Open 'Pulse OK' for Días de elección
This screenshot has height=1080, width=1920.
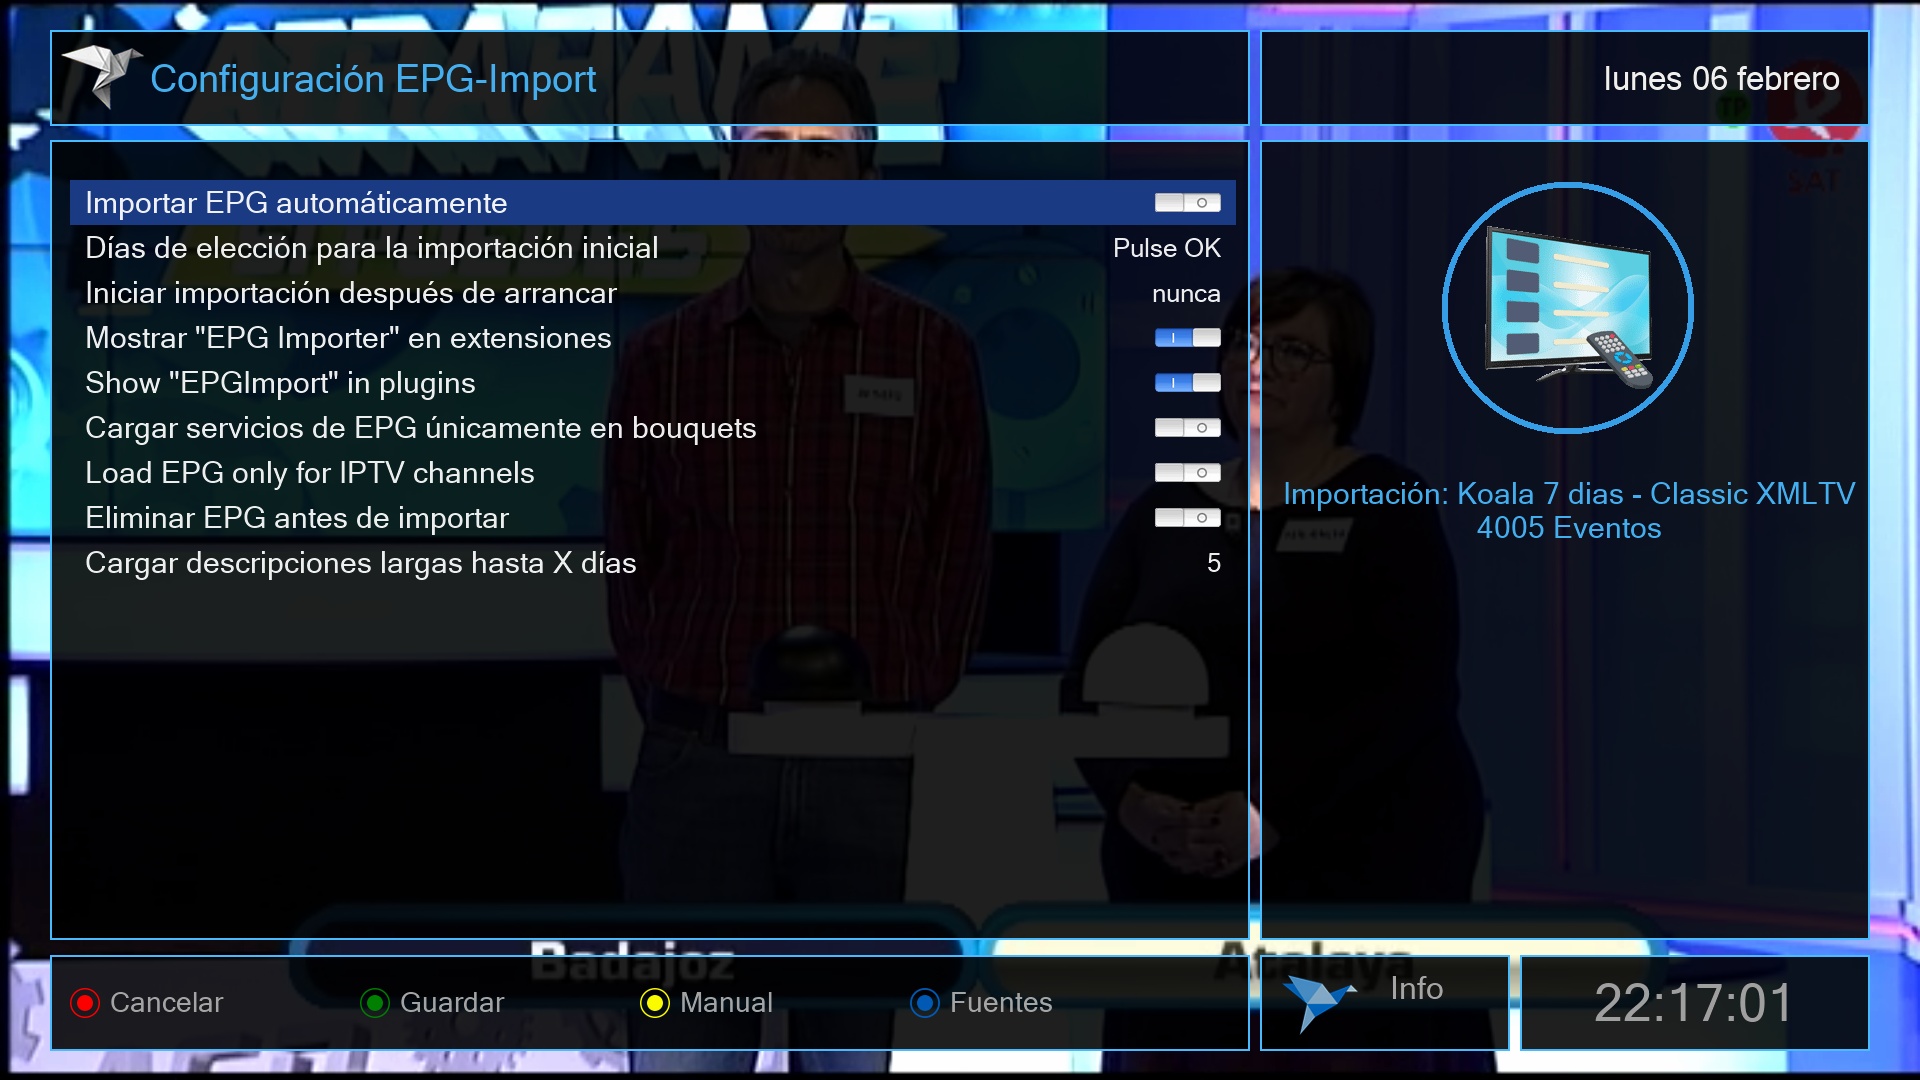[1166, 248]
